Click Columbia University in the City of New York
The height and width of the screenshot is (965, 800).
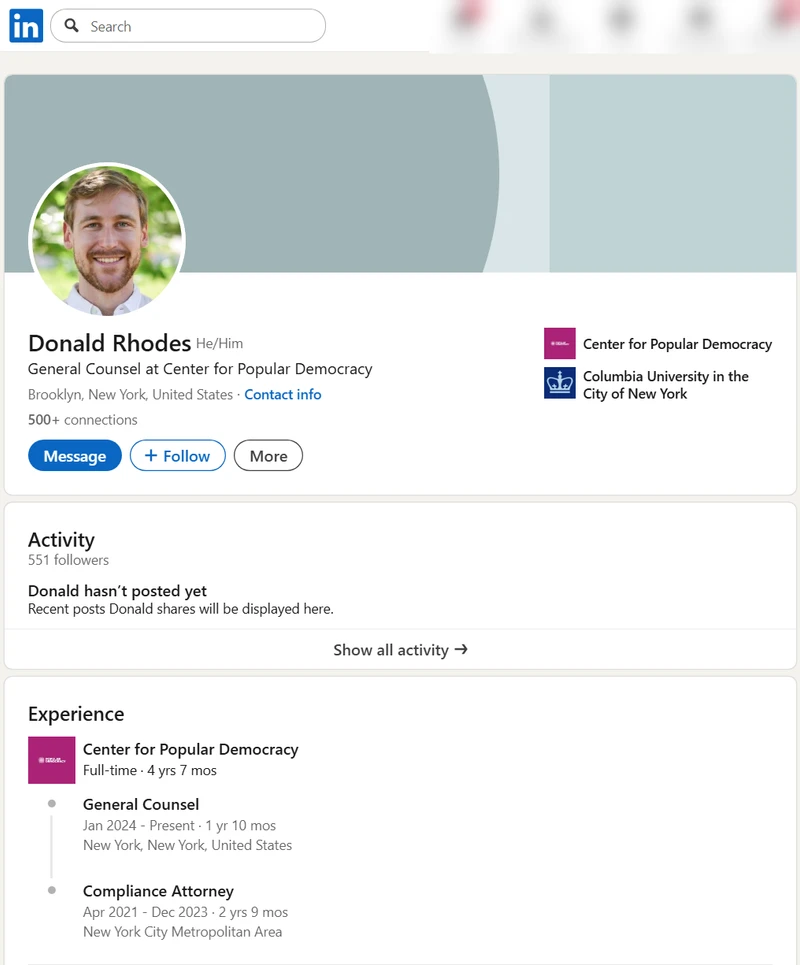tap(665, 383)
